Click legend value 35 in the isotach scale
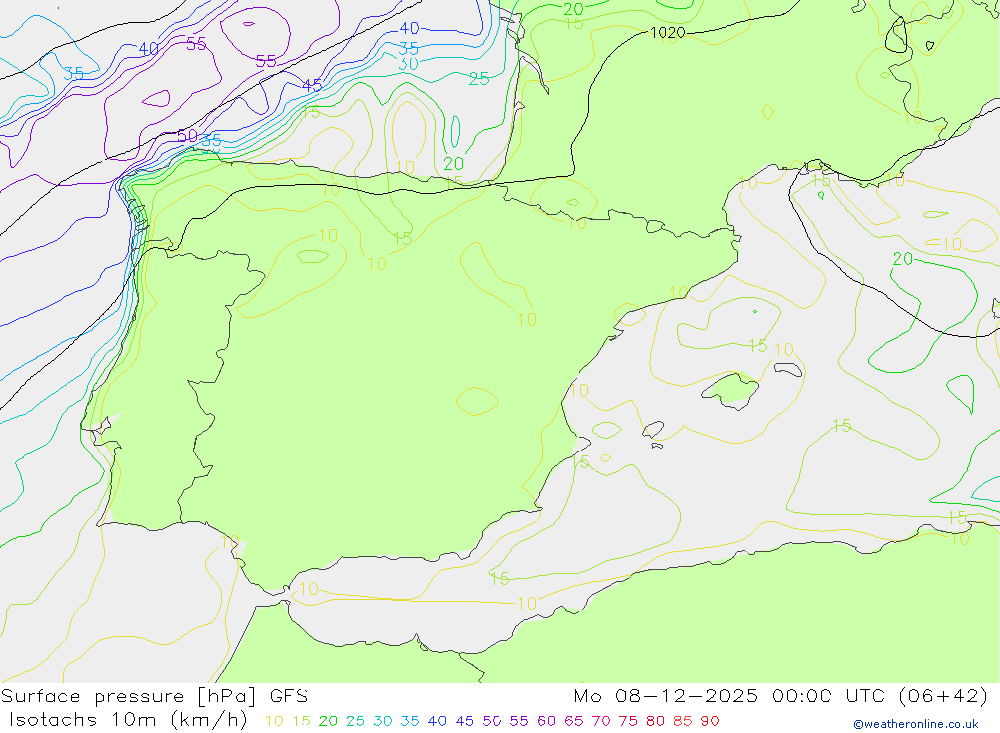 (410, 721)
